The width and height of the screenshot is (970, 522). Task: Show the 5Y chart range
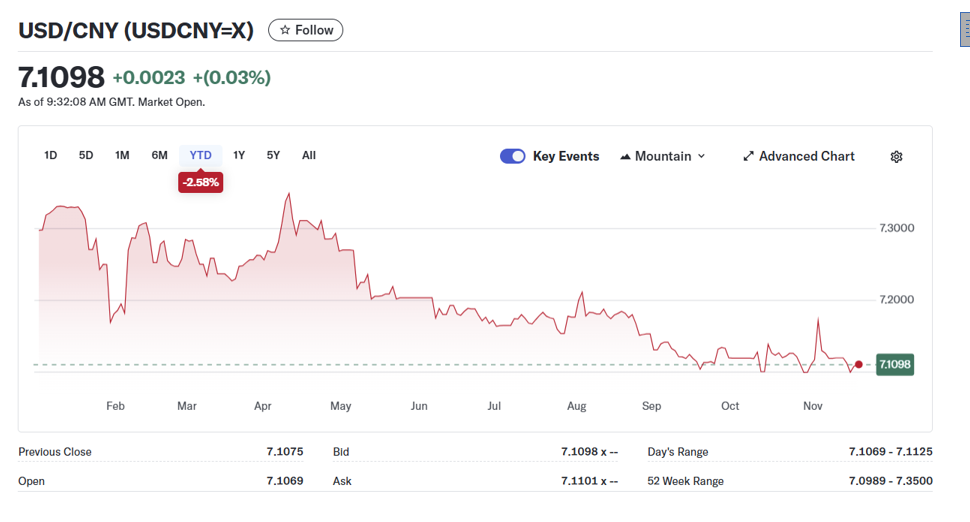coord(273,155)
